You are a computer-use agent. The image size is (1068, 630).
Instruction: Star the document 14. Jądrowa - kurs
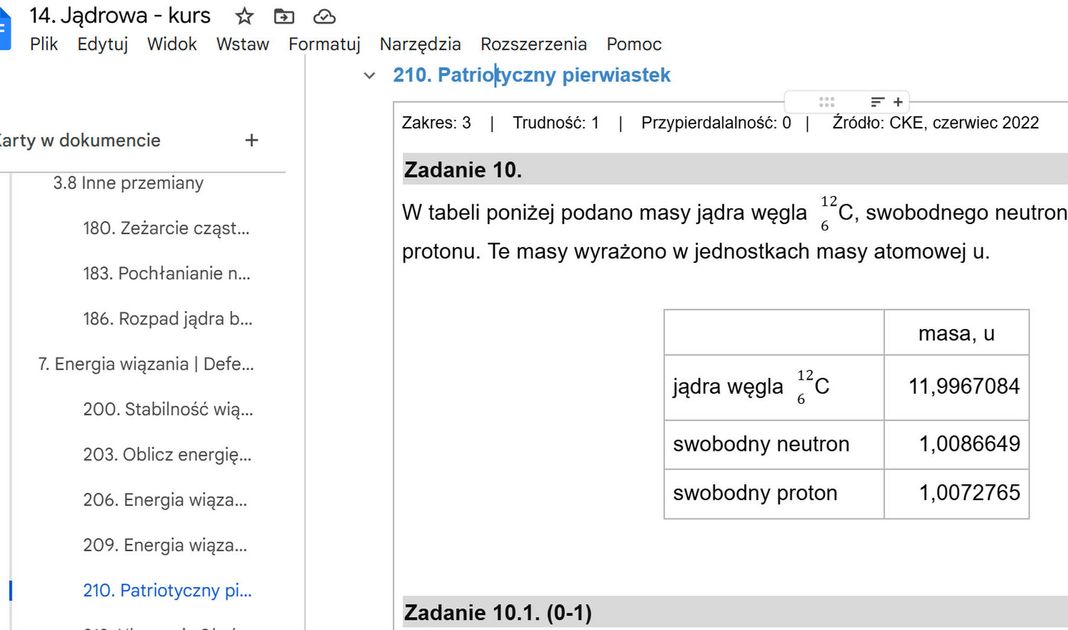244,16
